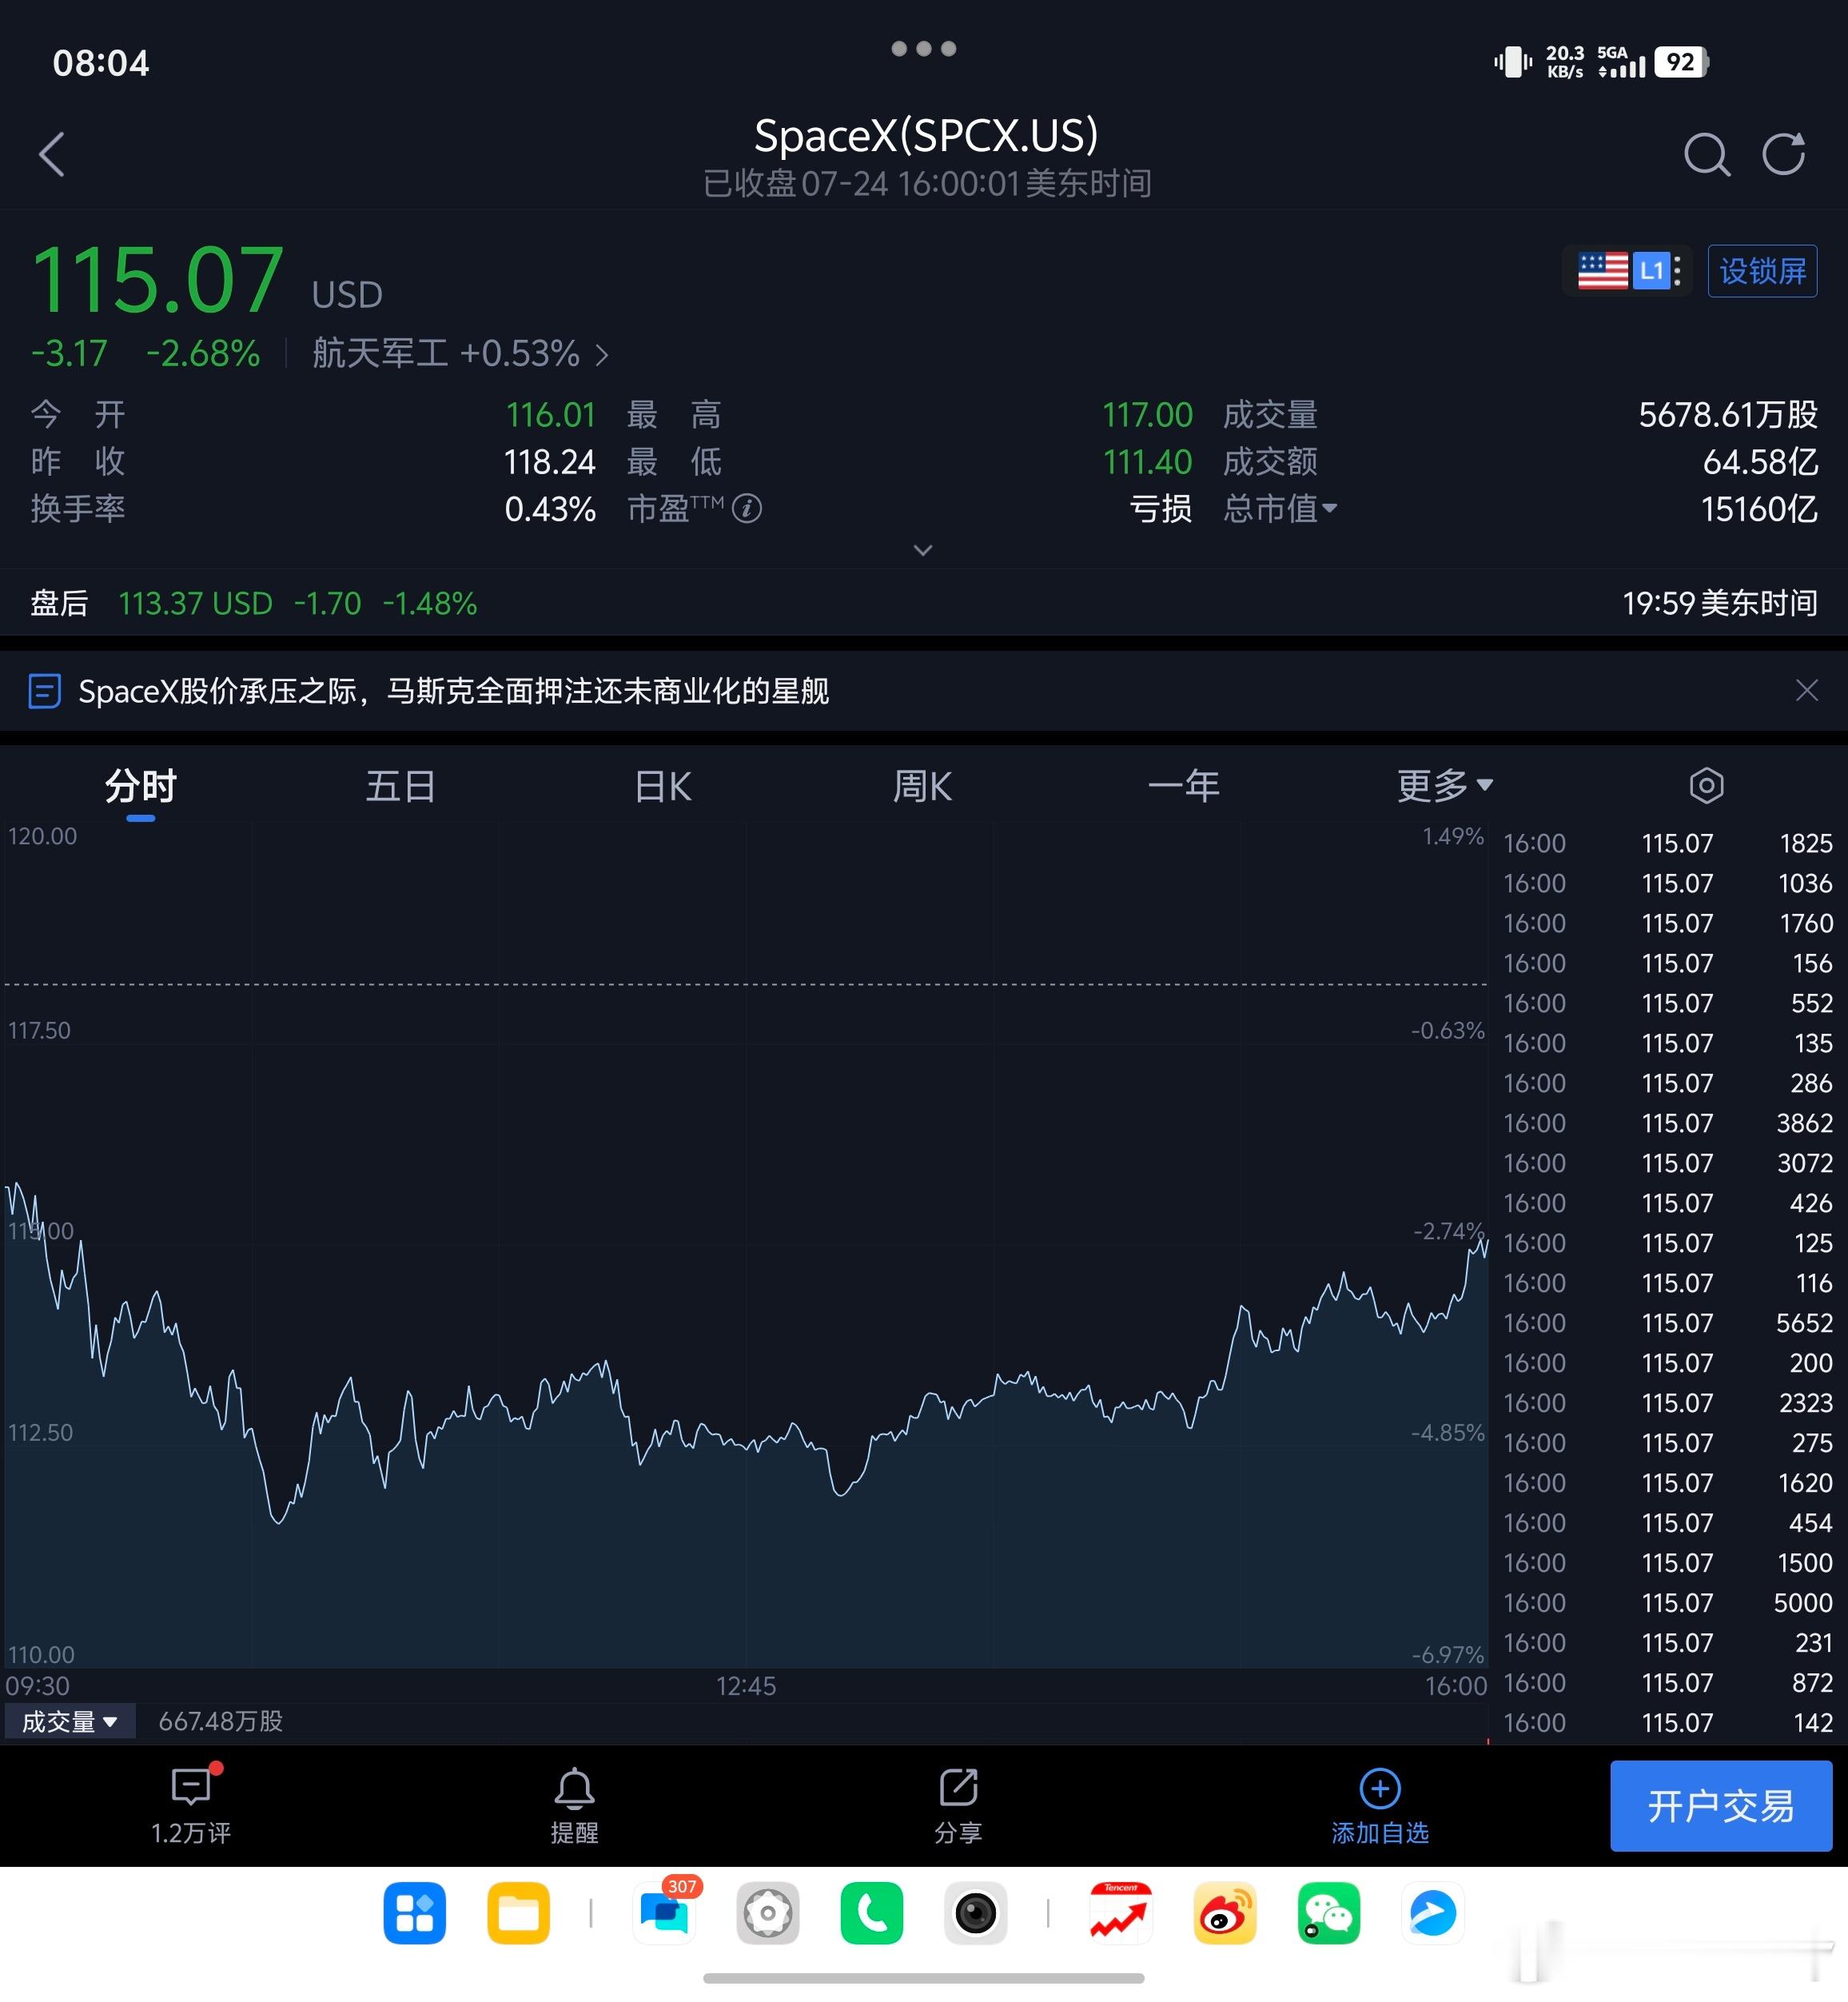Open the Weibo dock icon
The height and width of the screenshot is (2002, 1848).
tap(1225, 1913)
